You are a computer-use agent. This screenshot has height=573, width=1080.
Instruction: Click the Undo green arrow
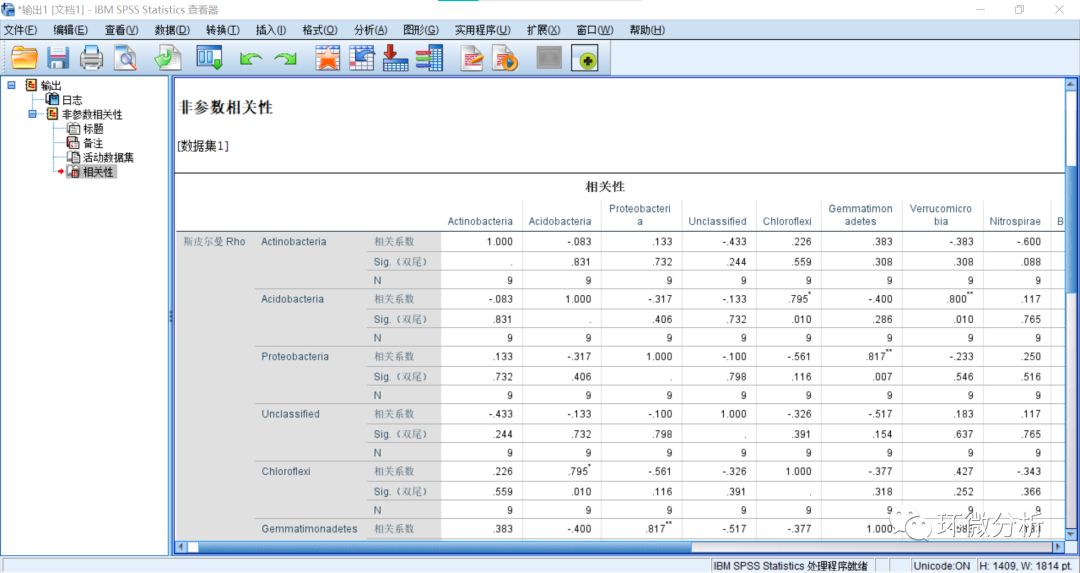(x=251, y=59)
